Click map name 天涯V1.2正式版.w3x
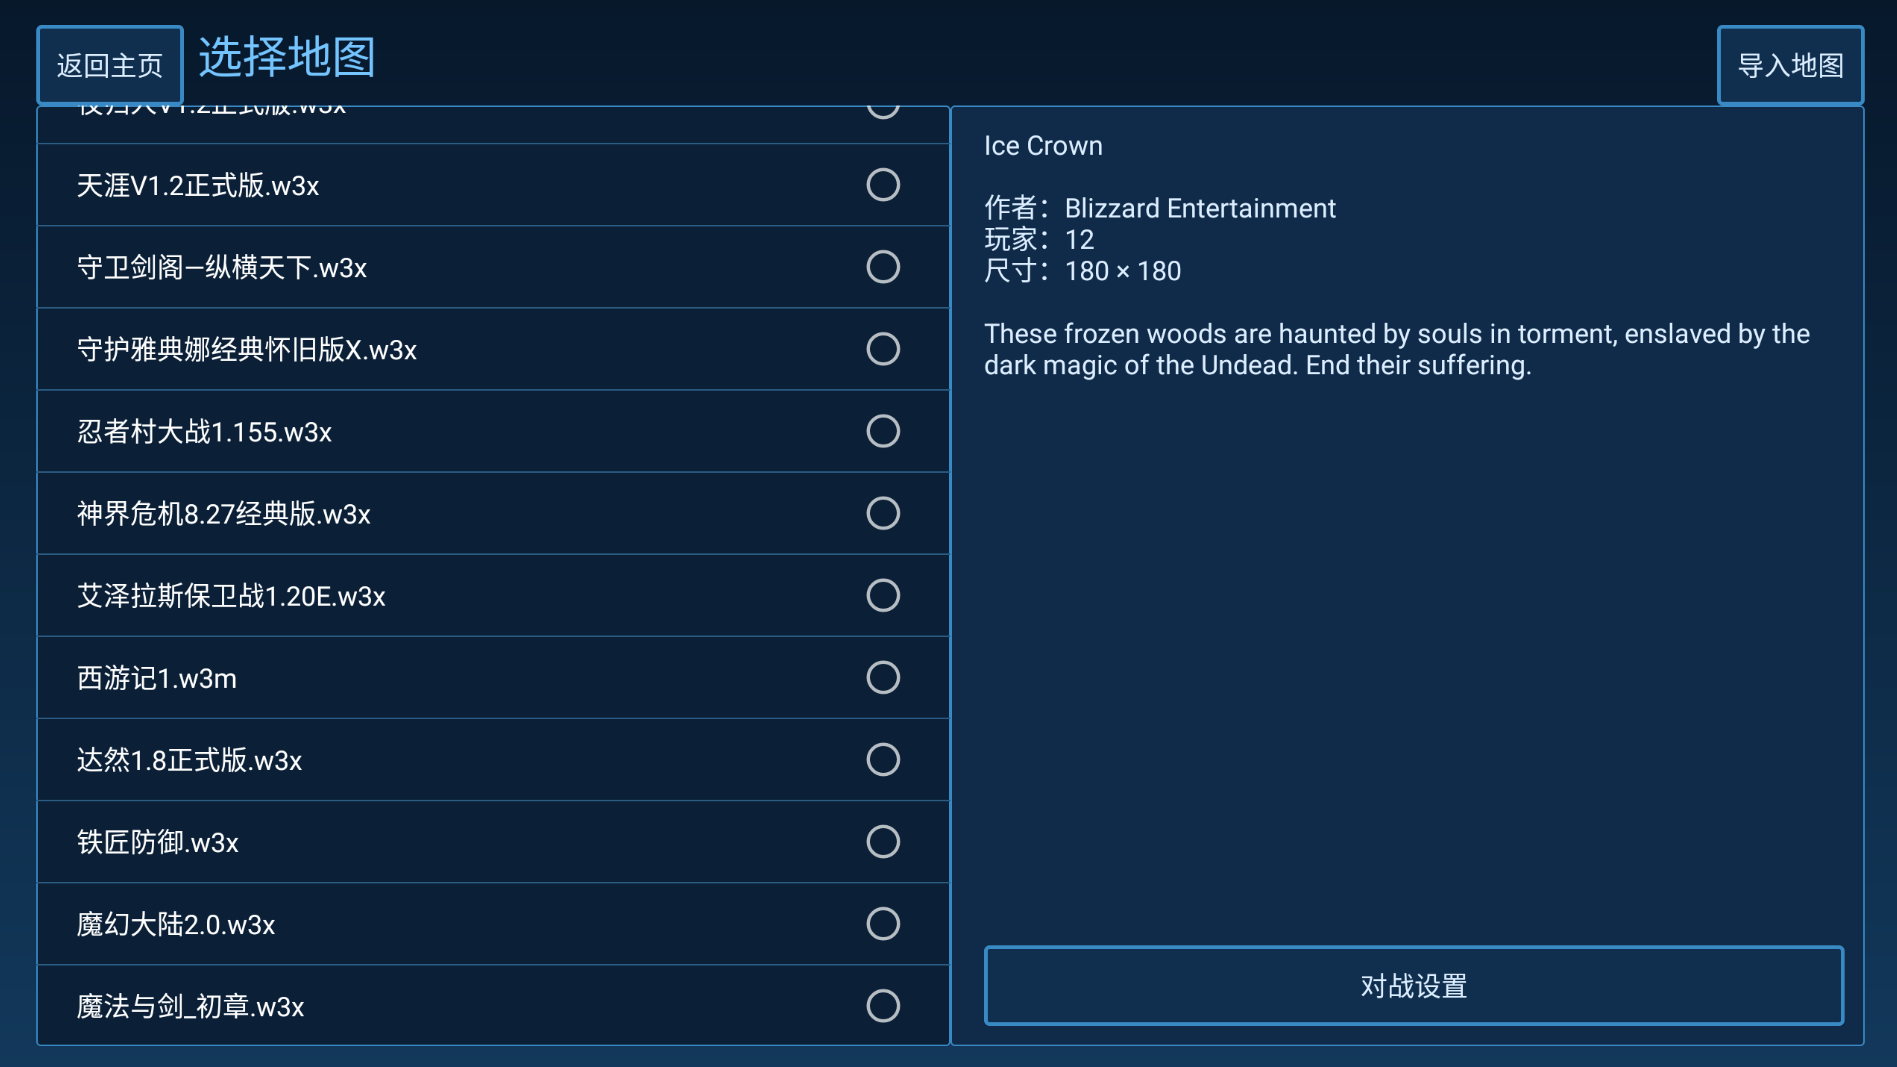This screenshot has width=1897, height=1067. [x=198, y=186]
